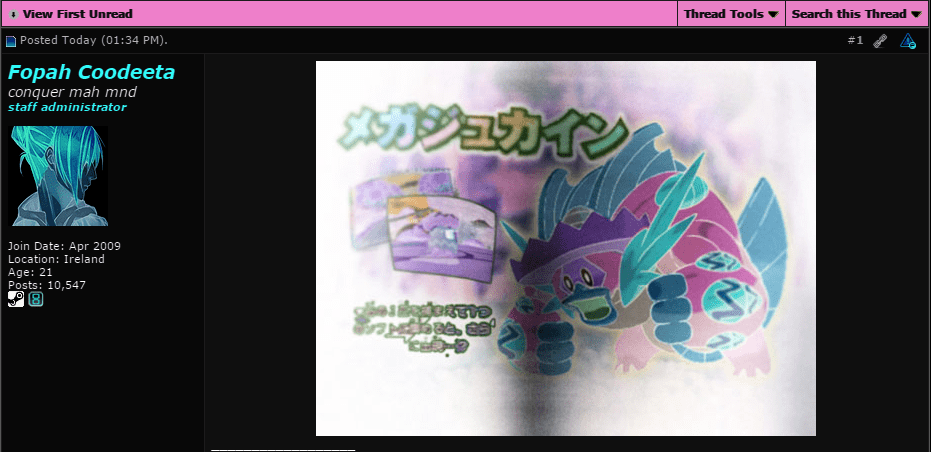Open the Search this Thread dropdown
931x452 pixels.
coord(857,14)
